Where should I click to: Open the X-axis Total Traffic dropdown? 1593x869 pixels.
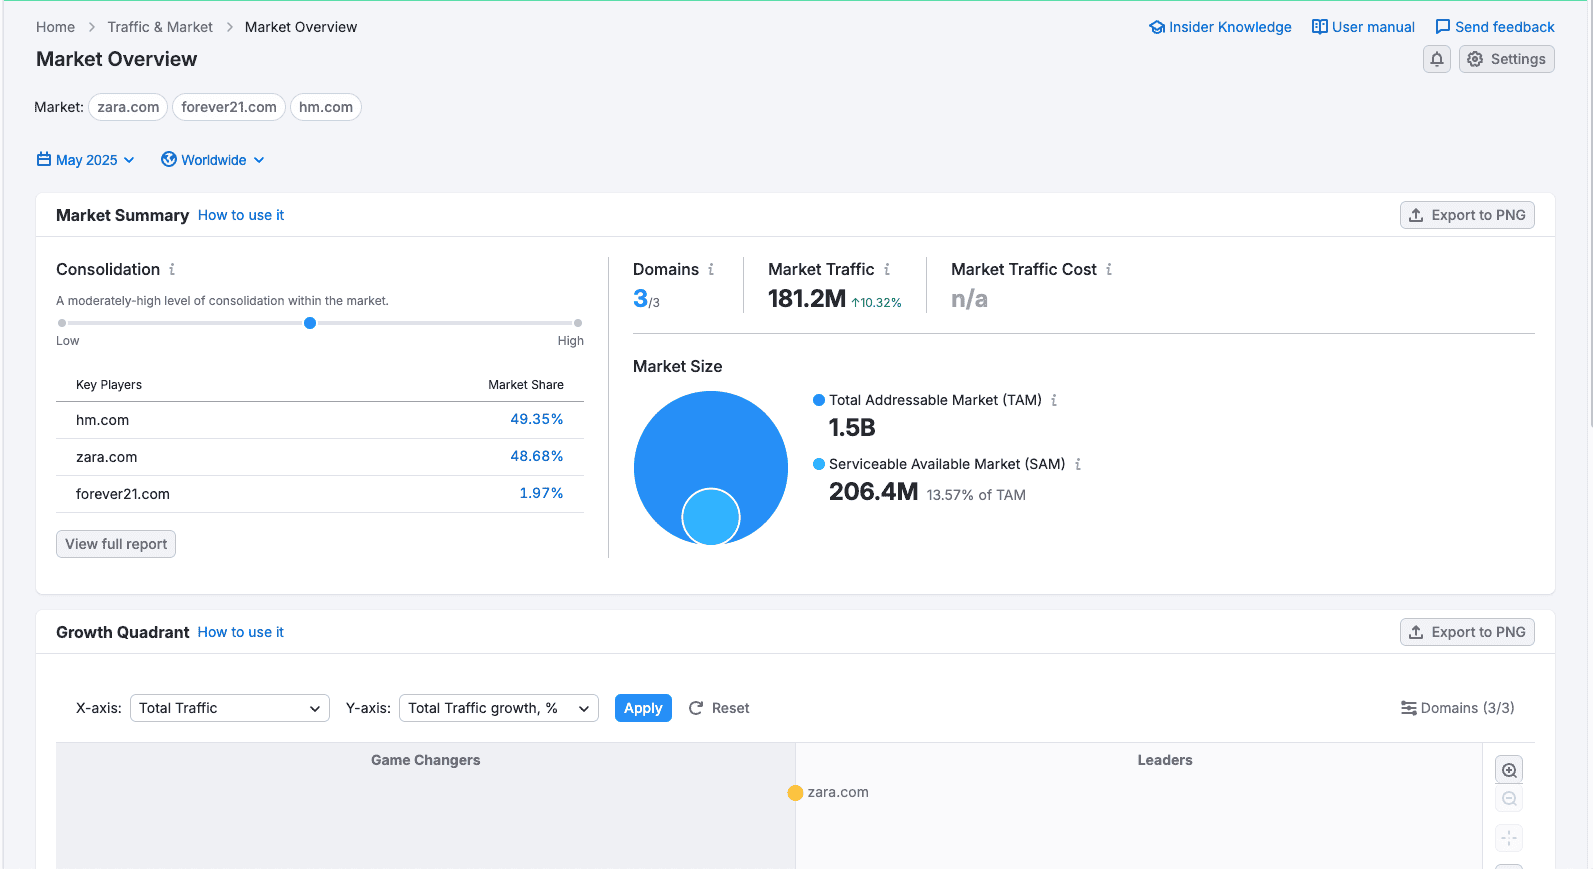click(230, 708)
